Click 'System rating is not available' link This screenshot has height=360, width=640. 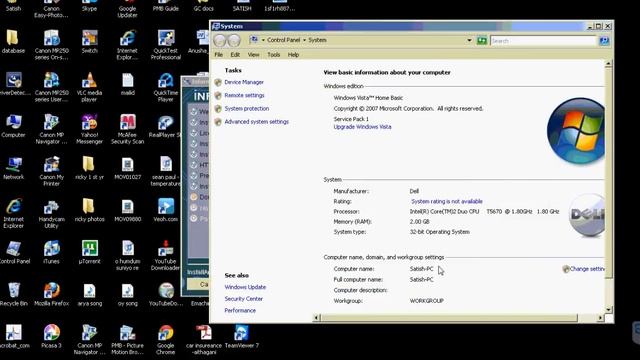[447, 201]
